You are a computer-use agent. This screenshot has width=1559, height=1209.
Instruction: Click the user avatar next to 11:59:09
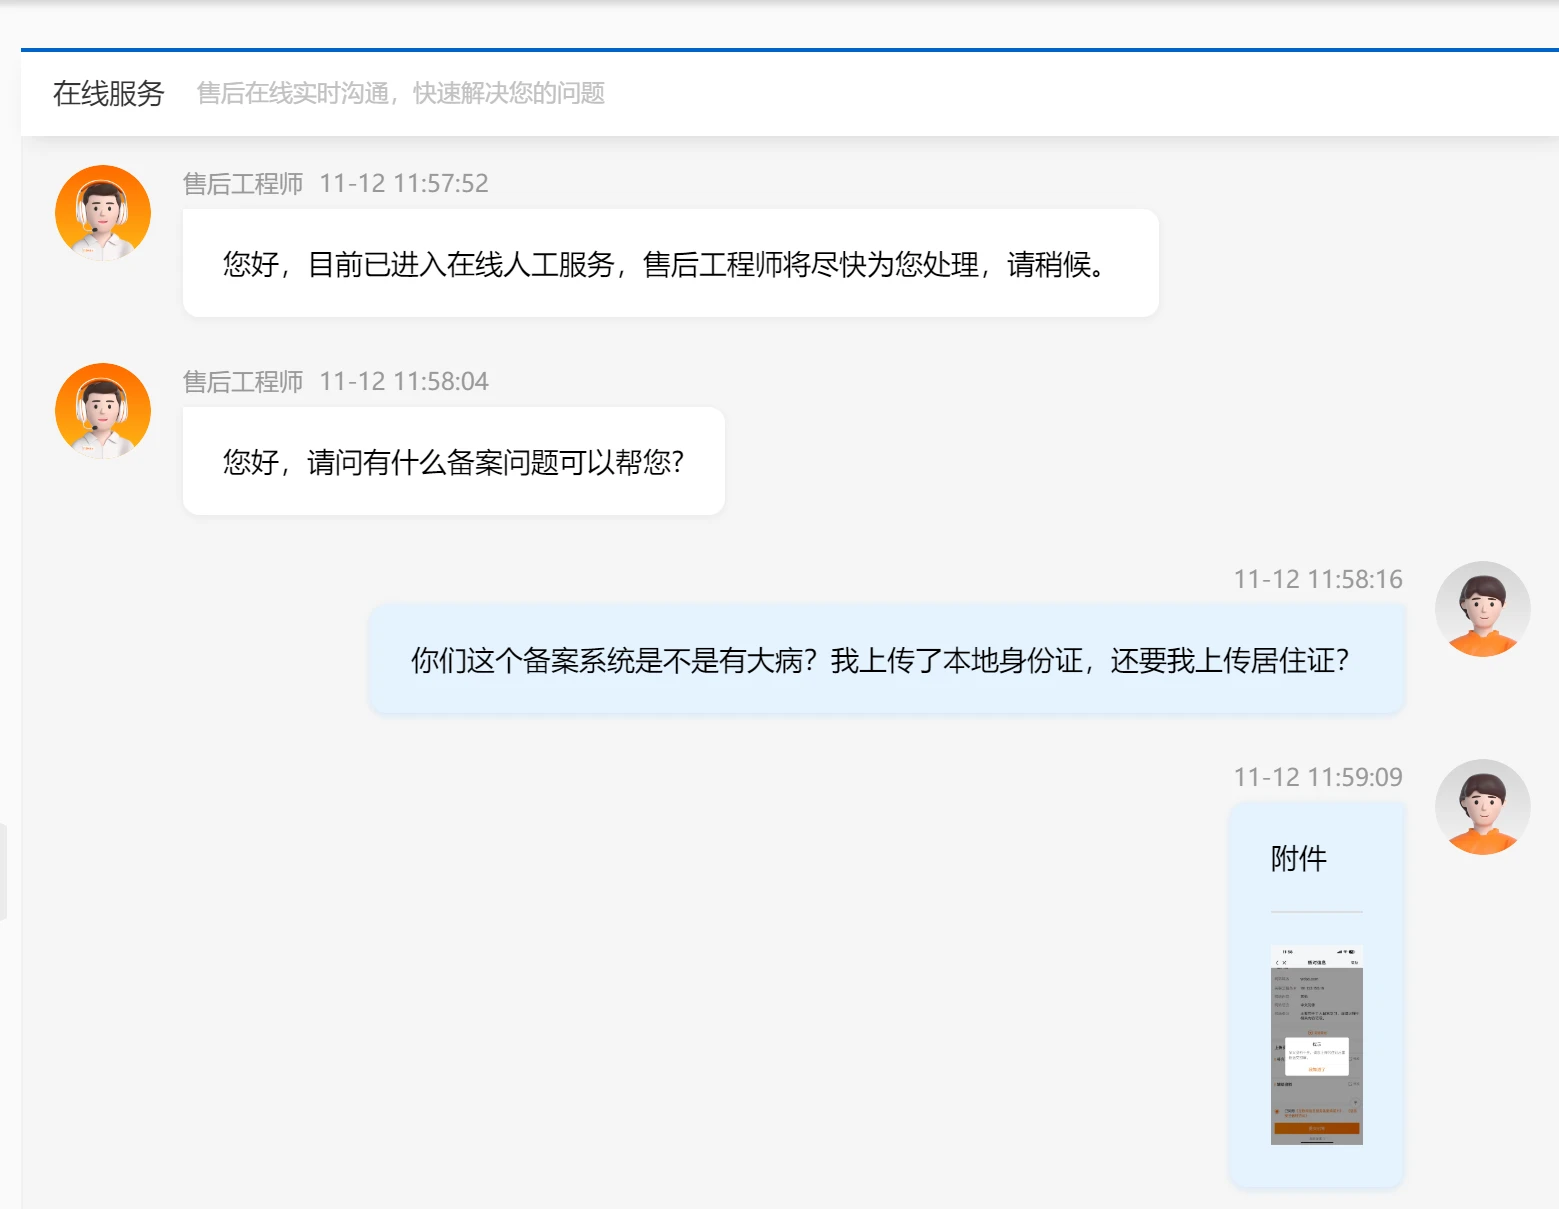(x=1482, y=807)
